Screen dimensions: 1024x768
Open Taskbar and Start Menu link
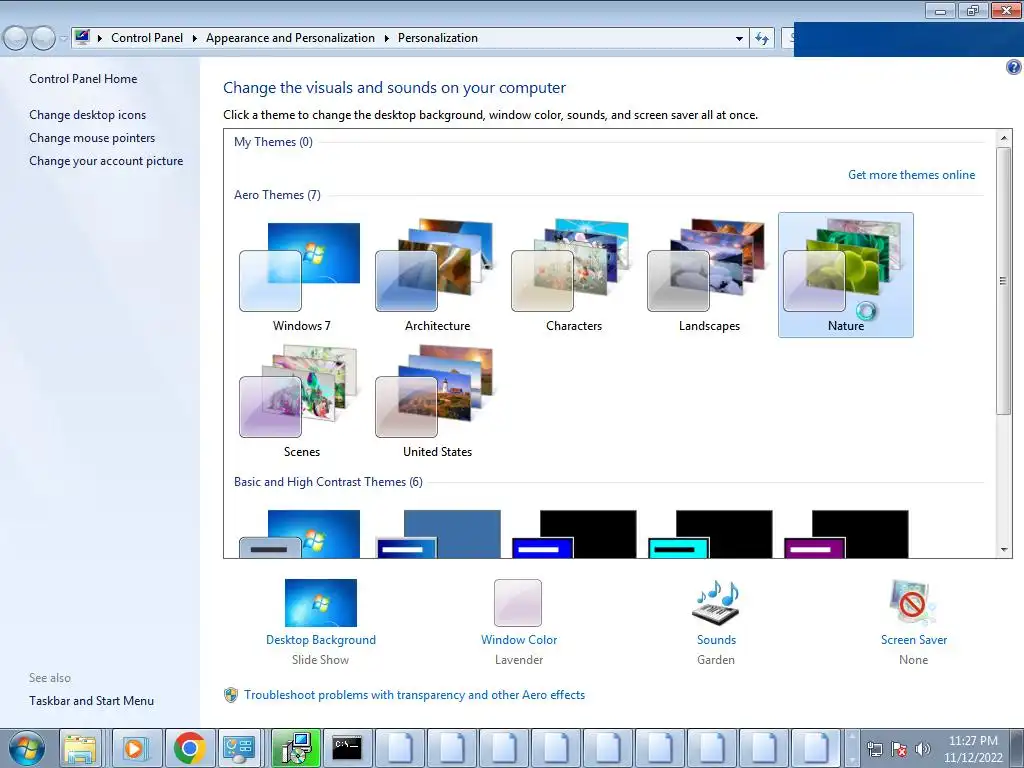(x=91, y=701)
